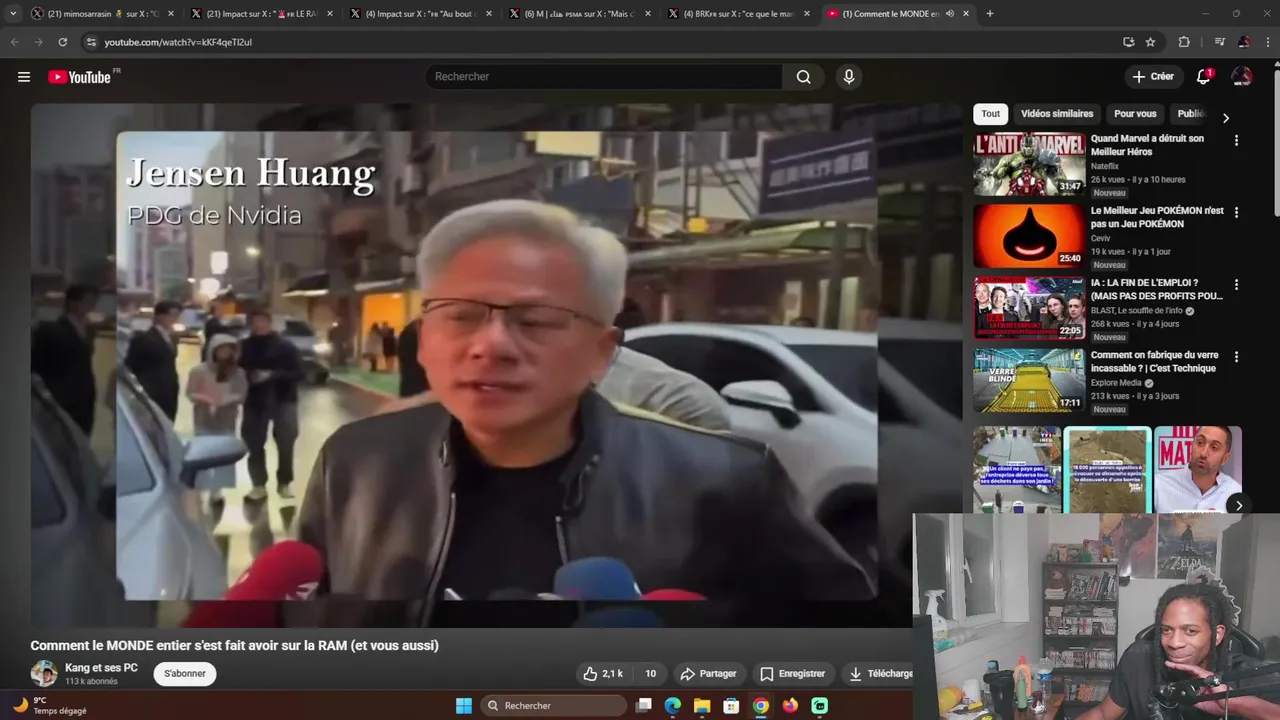Open the middle Shorts thumbnail with teal border
Image resolution: width=1280 pixels, height=720 pixels.
[x=1107, y=470]
